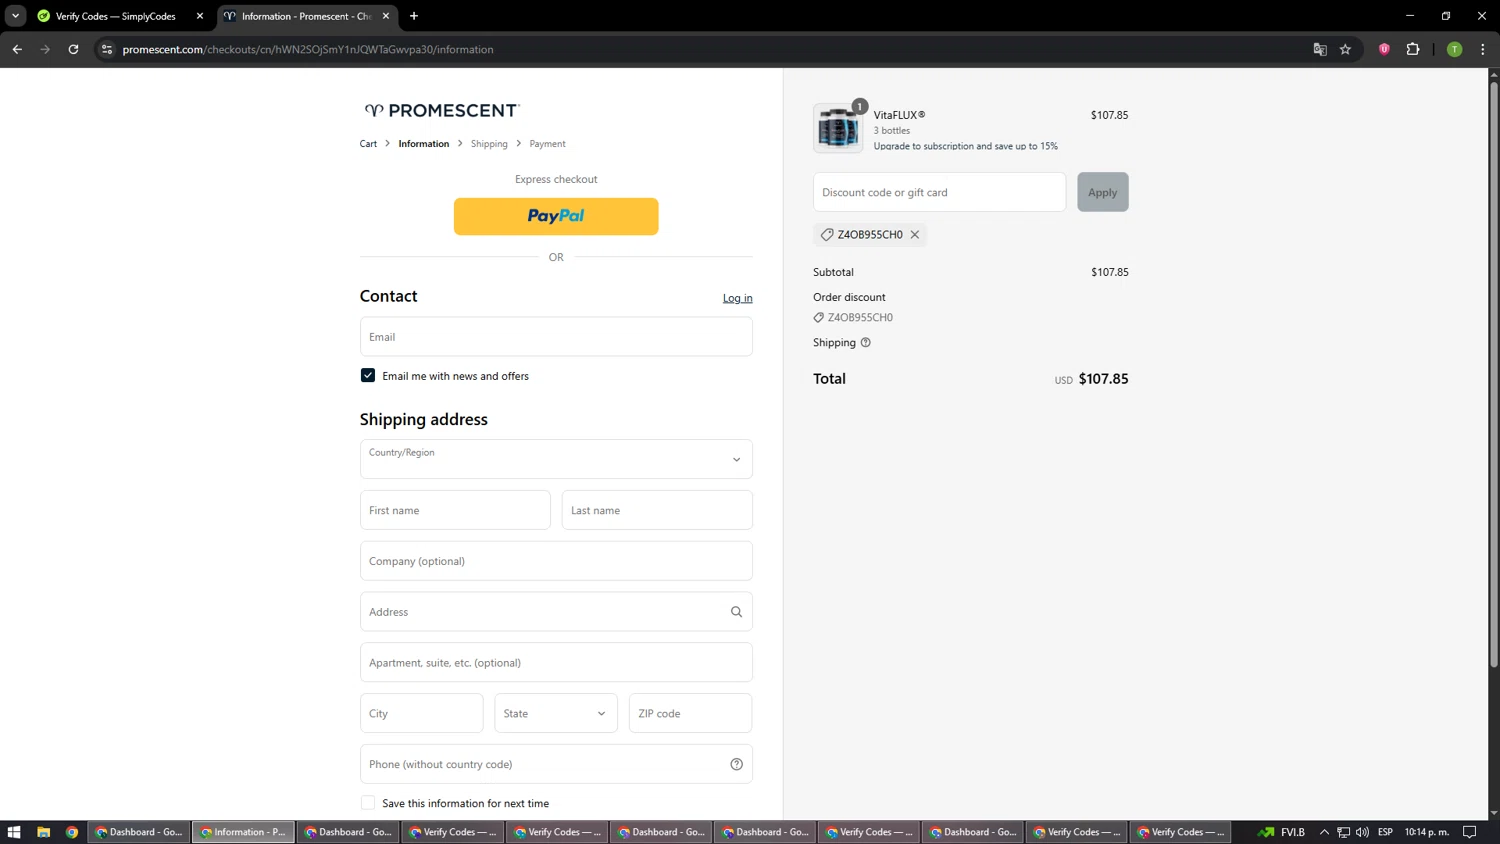1500x844 pixels.
Task: Click the address search magnifier icon
Action: click(x=736, y=612)
